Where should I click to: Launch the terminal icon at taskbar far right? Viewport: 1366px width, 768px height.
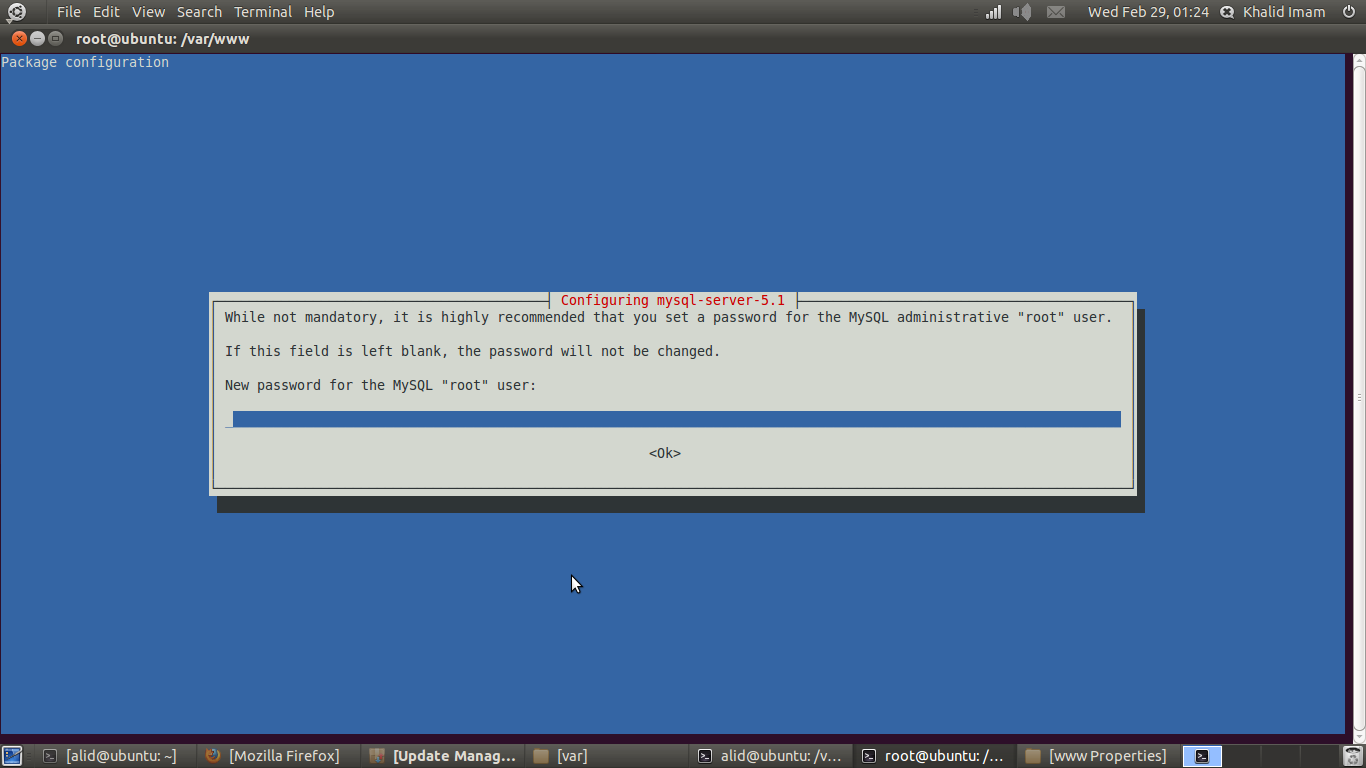1201,755
